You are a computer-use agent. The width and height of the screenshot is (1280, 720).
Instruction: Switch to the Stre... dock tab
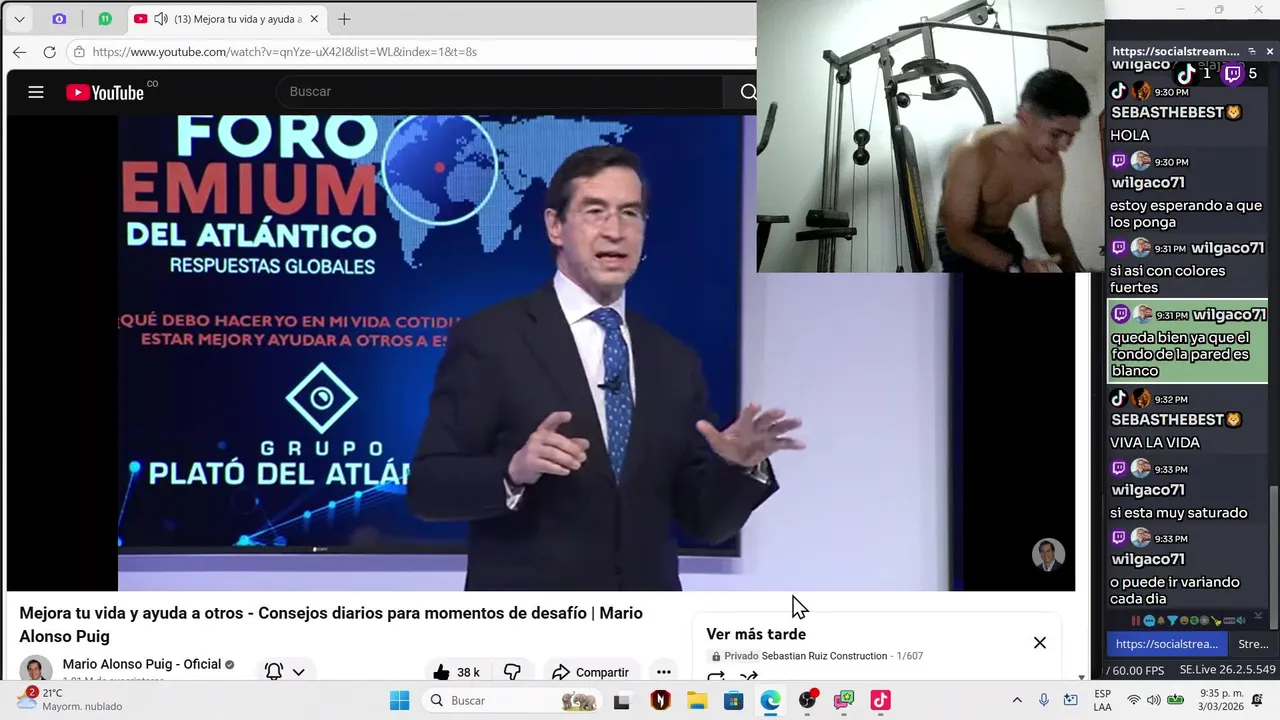(x=1253, y=644)
